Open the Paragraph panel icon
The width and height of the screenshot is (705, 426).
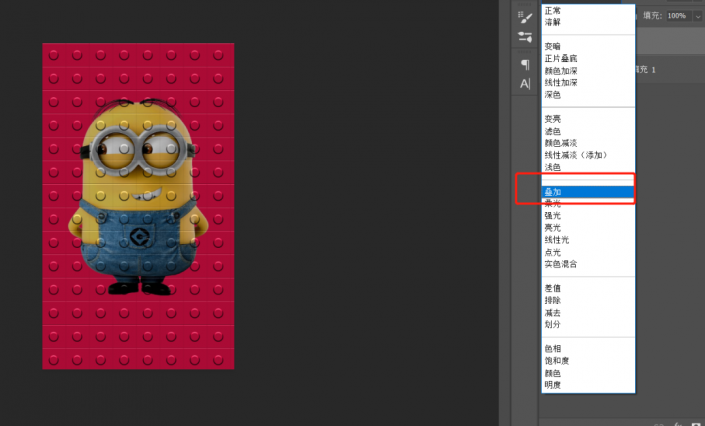(x=525, y=64)
